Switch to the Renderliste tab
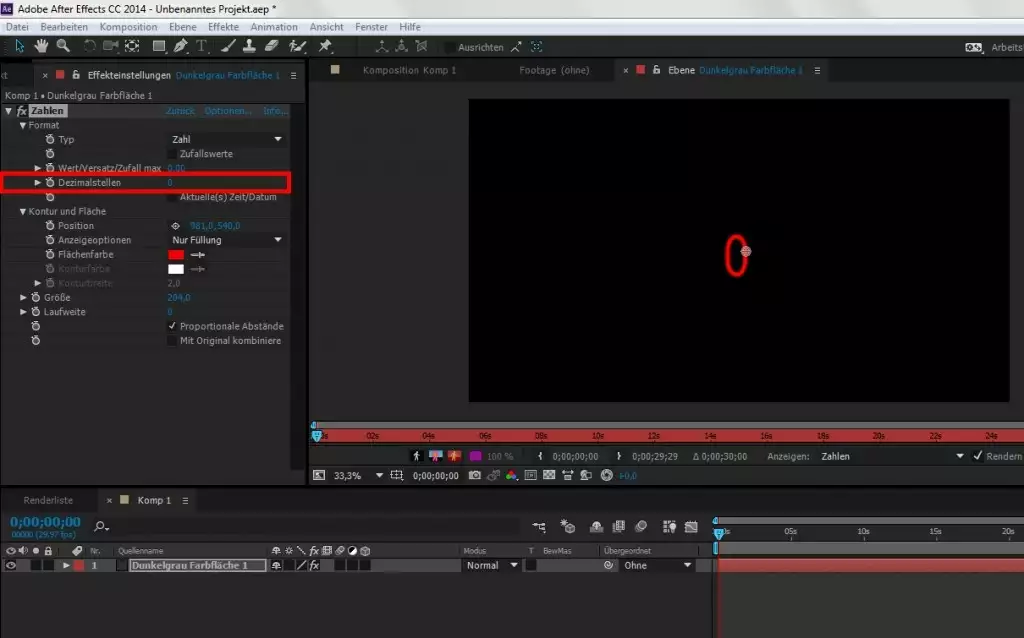Image resolution: width=1024 pixels, height=638 pixels. [x=48, y=500]
